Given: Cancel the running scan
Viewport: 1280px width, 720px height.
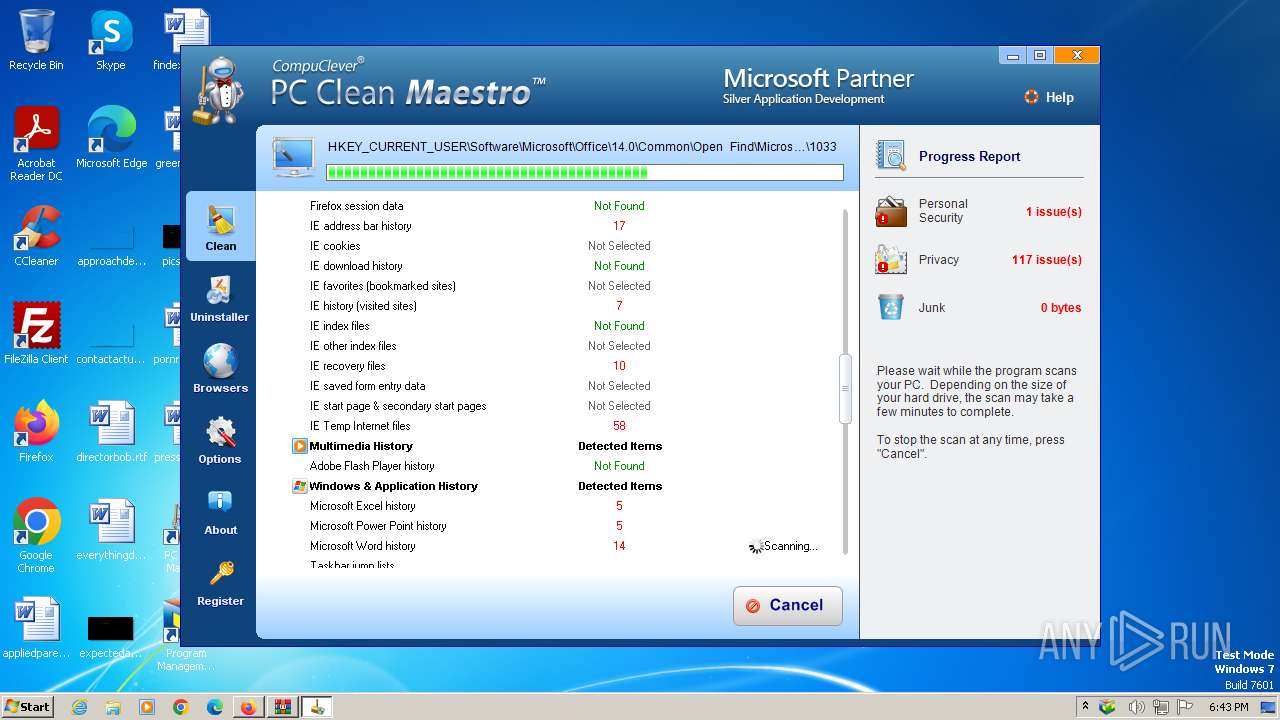Looking at the screenshot, I should point(788,606).
